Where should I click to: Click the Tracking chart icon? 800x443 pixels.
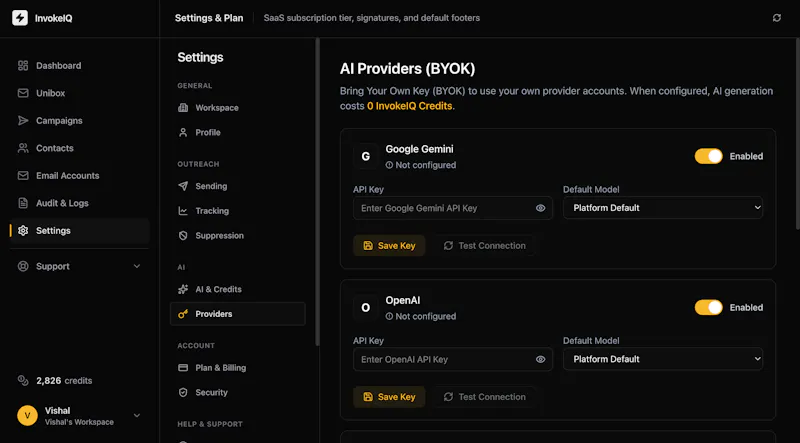tap(183, 211)
